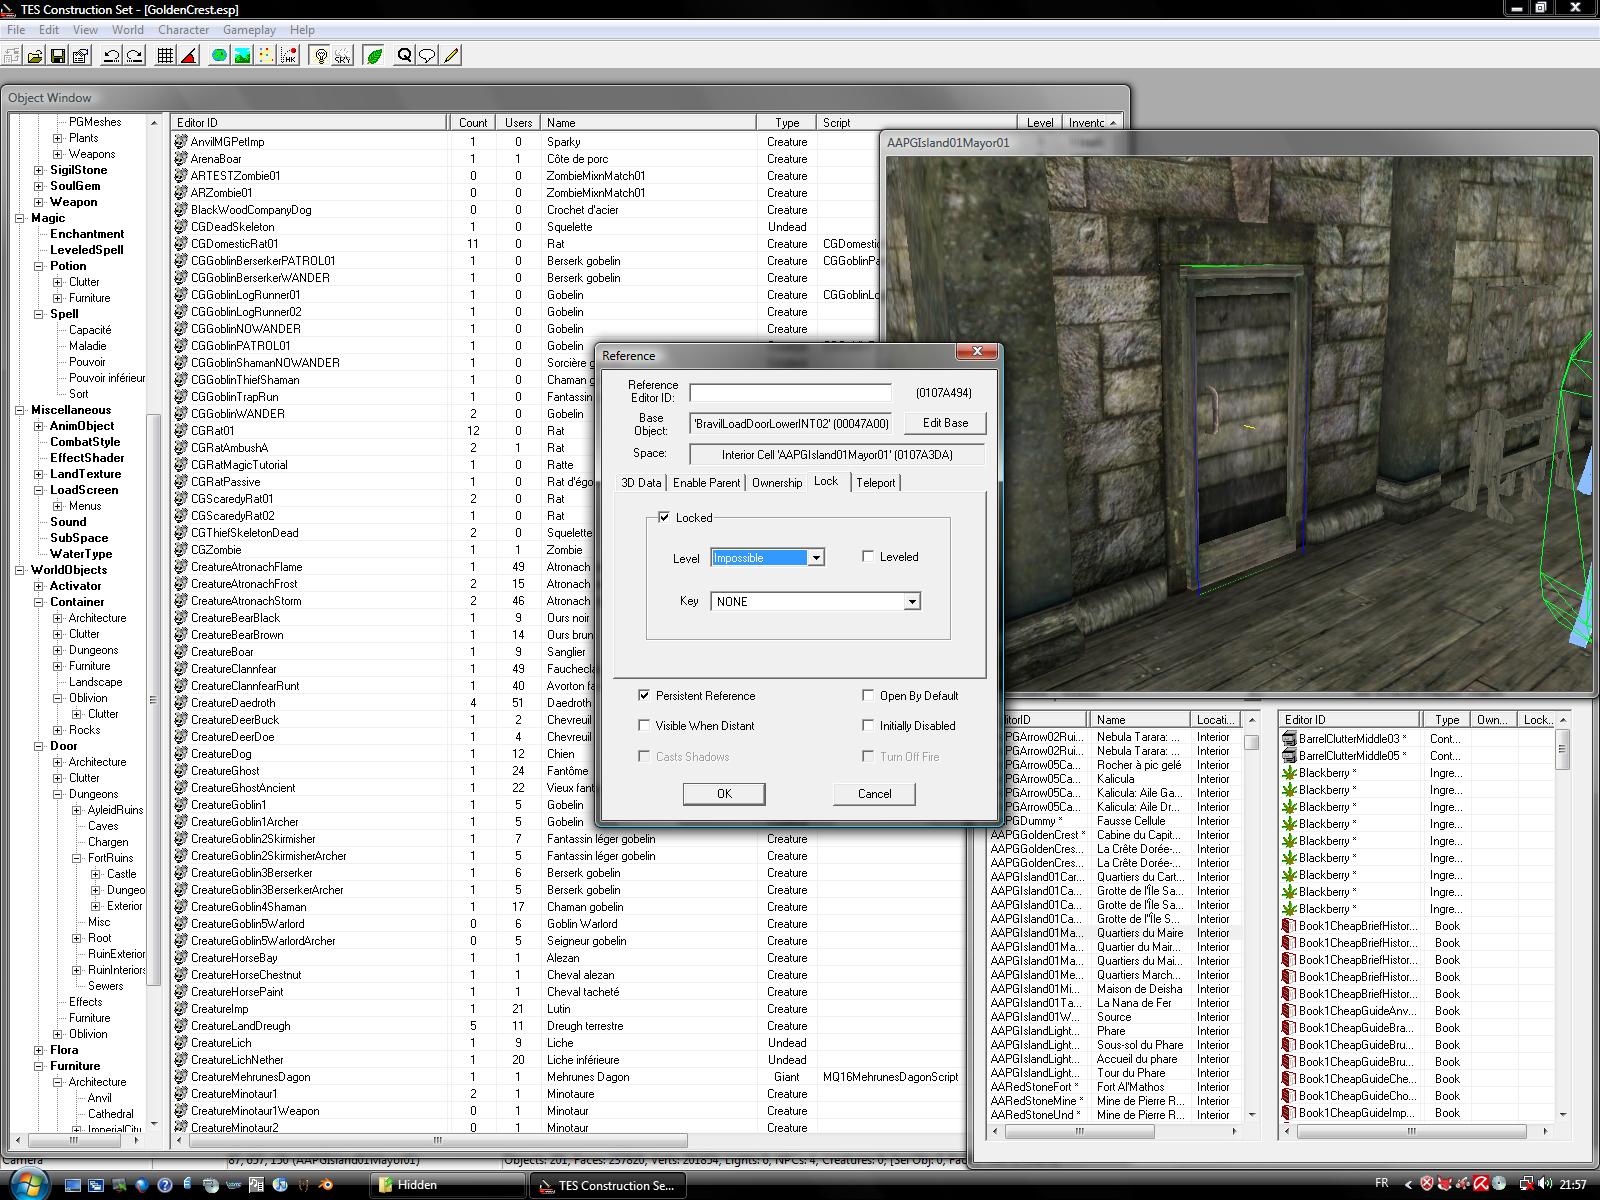1600x1200 pixels.
Task: Open the Gameplay menu
Action: point(249,30)
